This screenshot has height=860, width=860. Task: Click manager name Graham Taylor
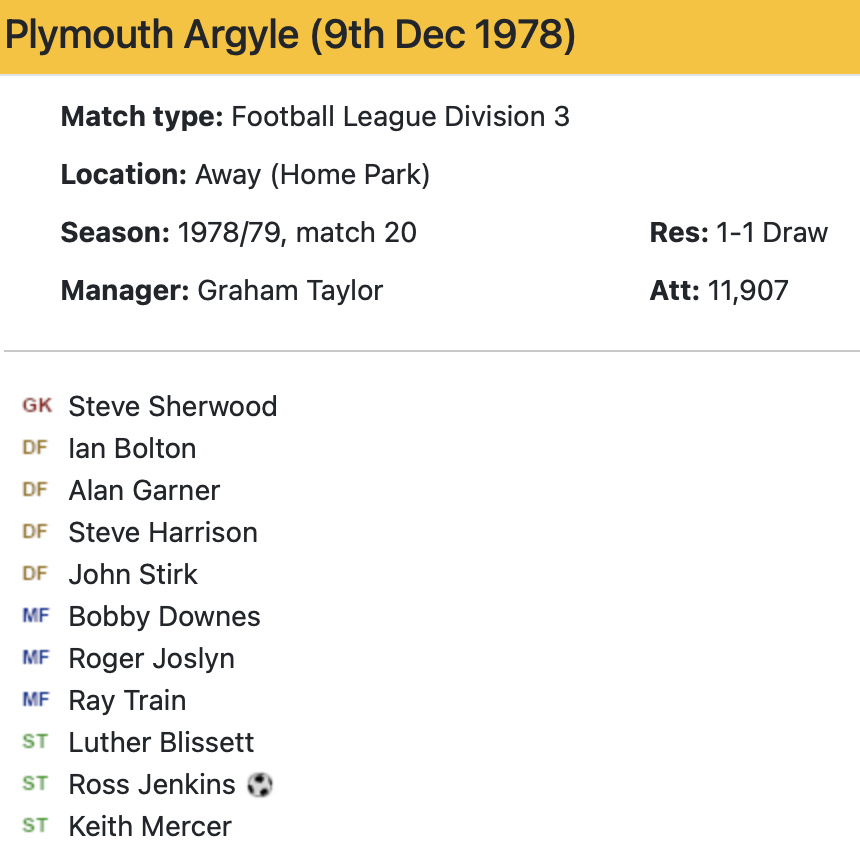click(x=290, y=291)
